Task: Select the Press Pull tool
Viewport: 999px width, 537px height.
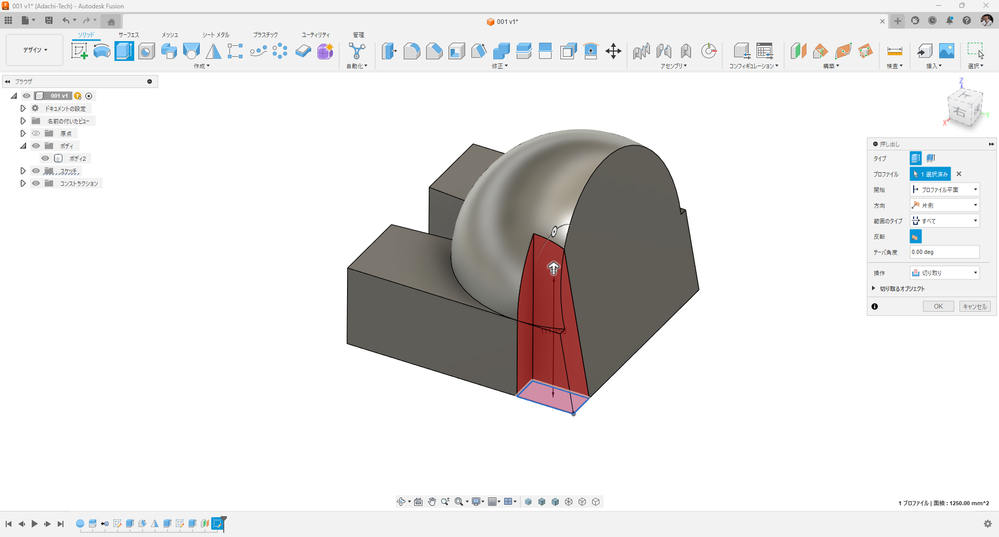Action: tap(389, 51)
